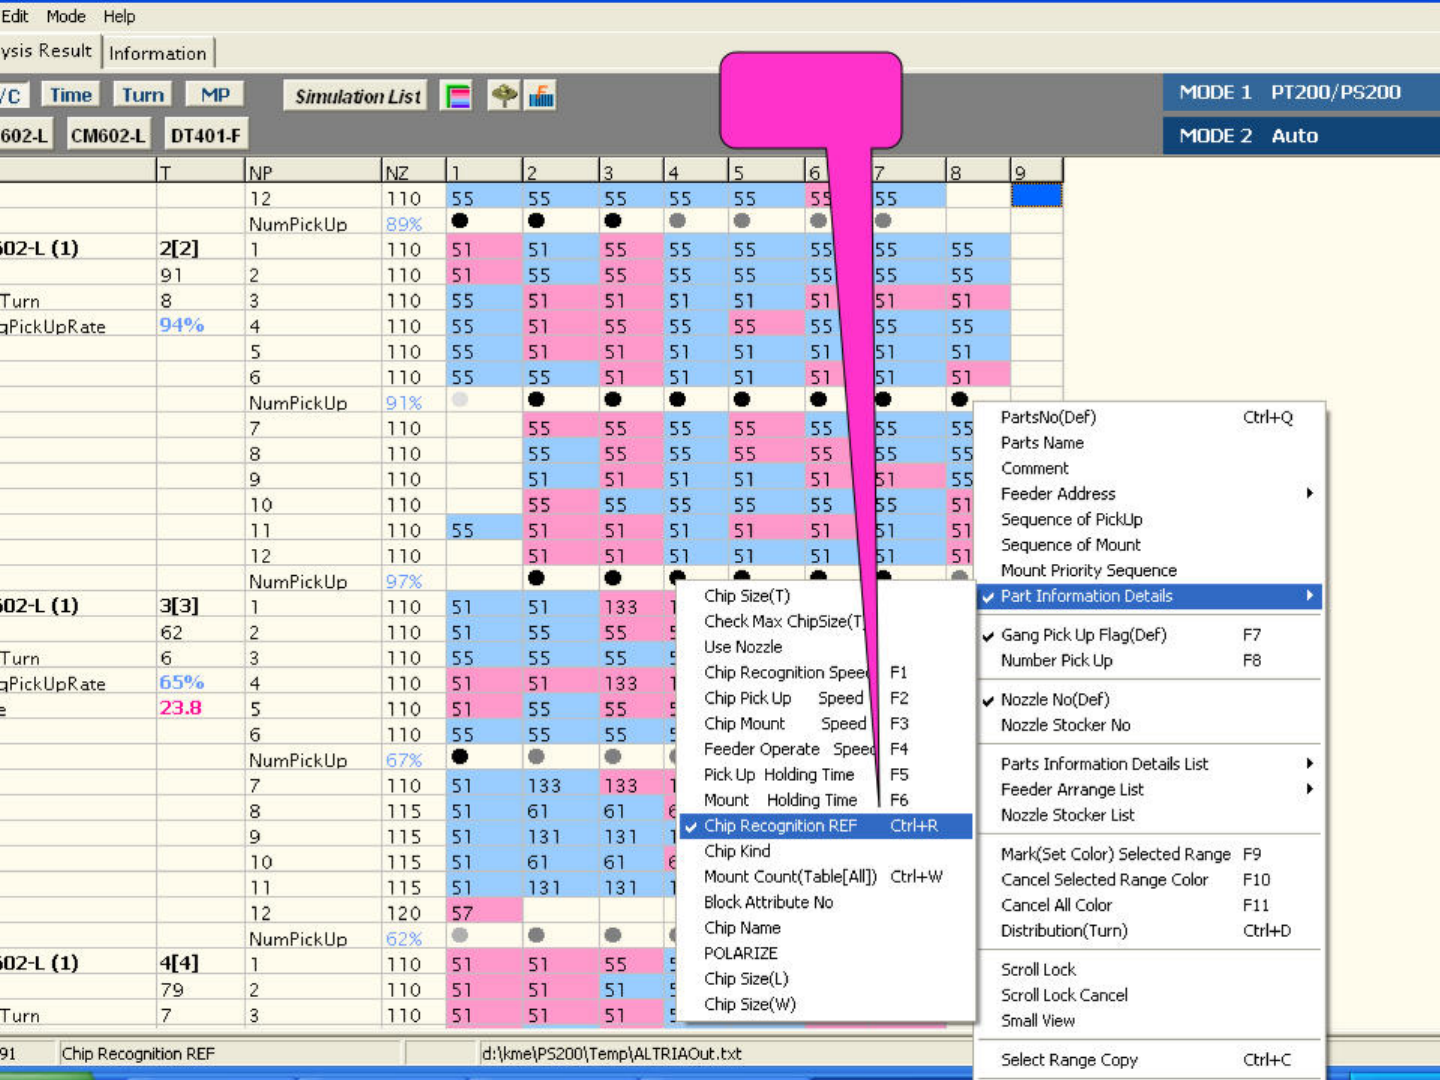
Task: Toggle the checked Nozzle No(Def) option
Action: click(1055, 700)
